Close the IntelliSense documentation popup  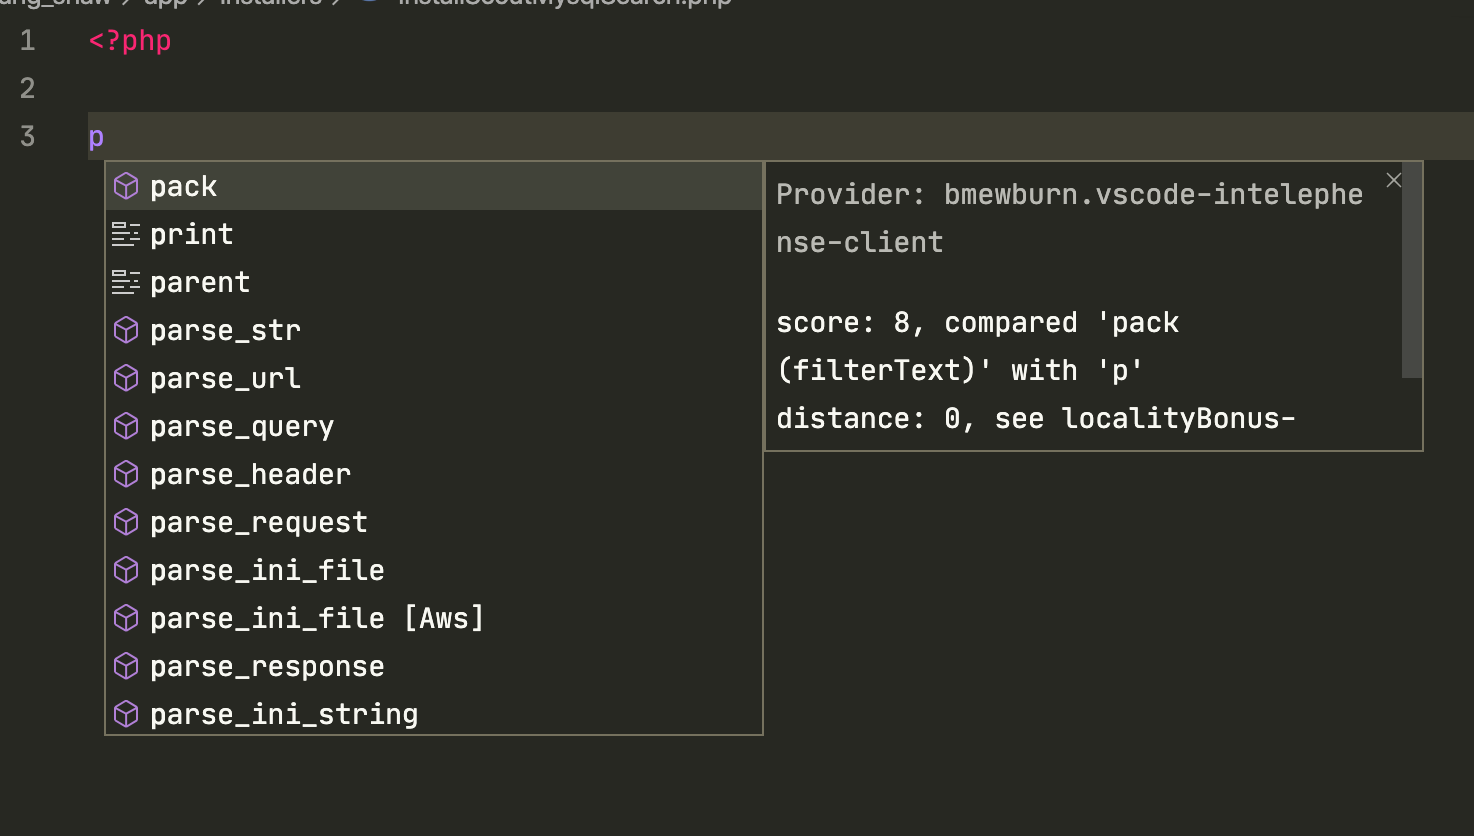1393,180
